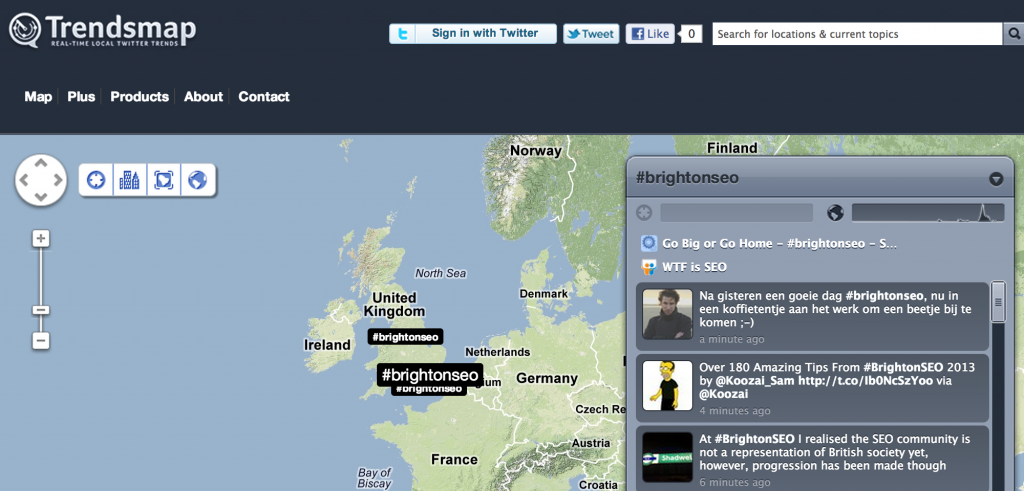This screenshot has height=491, width=1024.
Task: Click the my-location target icon in map toolbar
Action: [x=96, y=180]
